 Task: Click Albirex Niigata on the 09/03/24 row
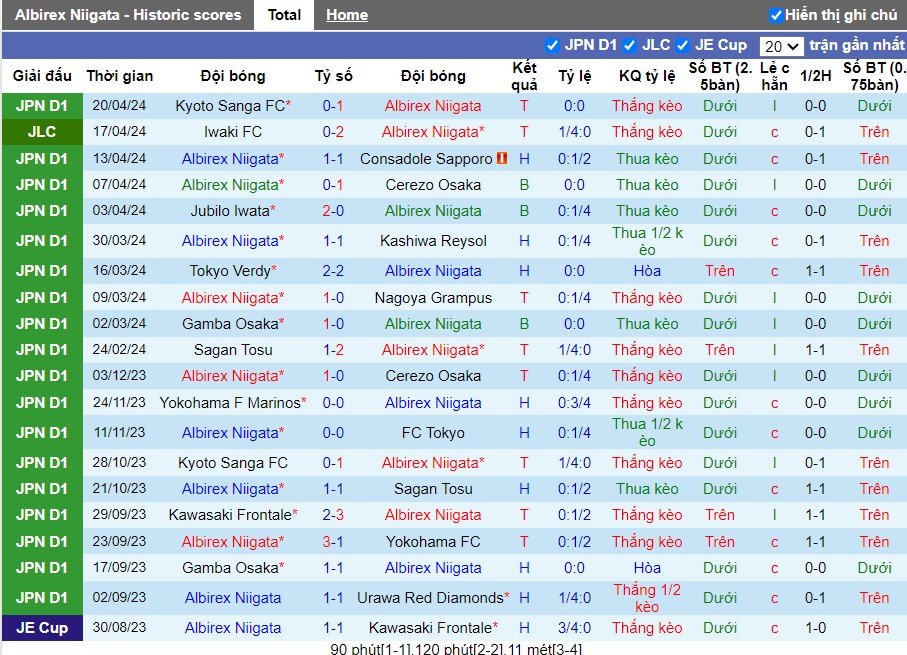click(x=230, y=297)
